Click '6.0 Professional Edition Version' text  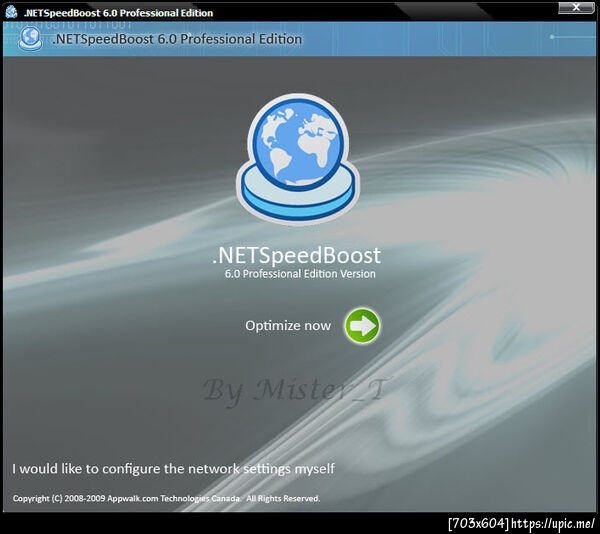[300, 274]
